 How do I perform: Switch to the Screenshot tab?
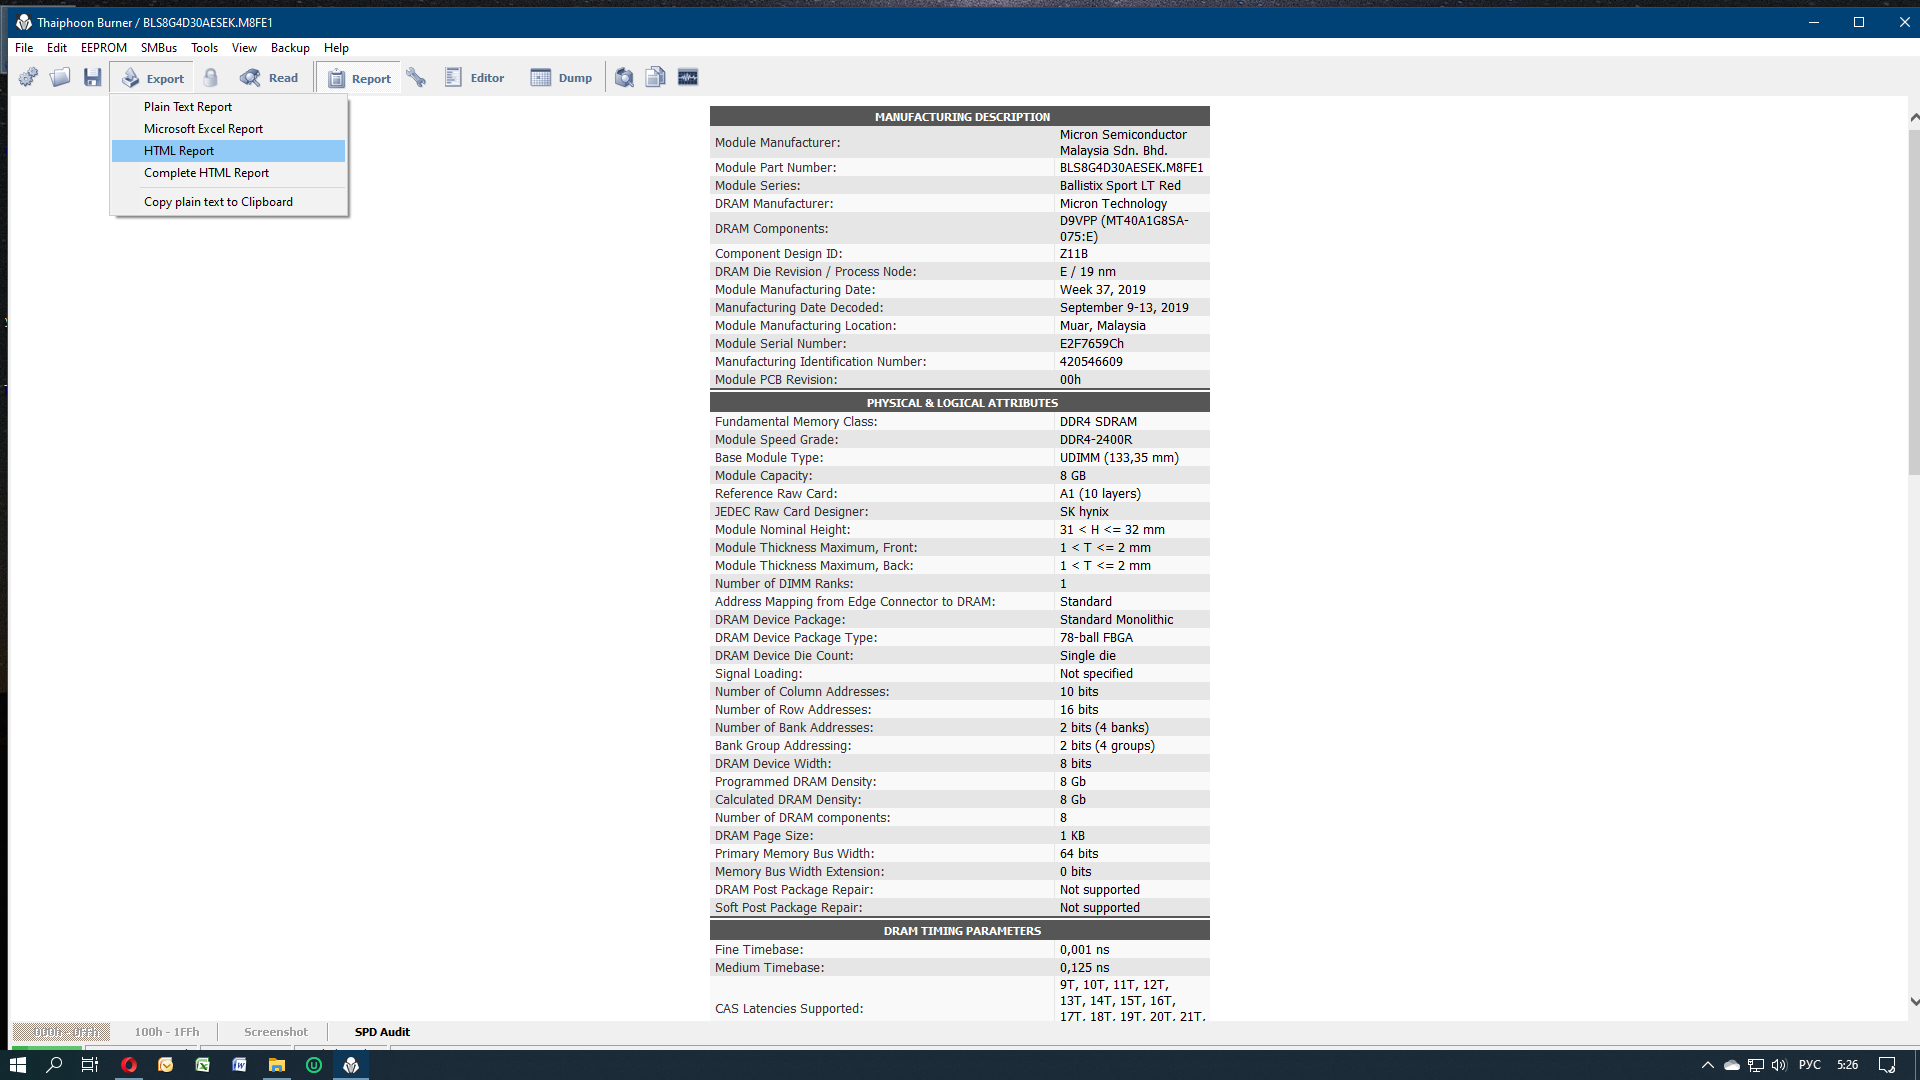click(x=276, y=1032)
